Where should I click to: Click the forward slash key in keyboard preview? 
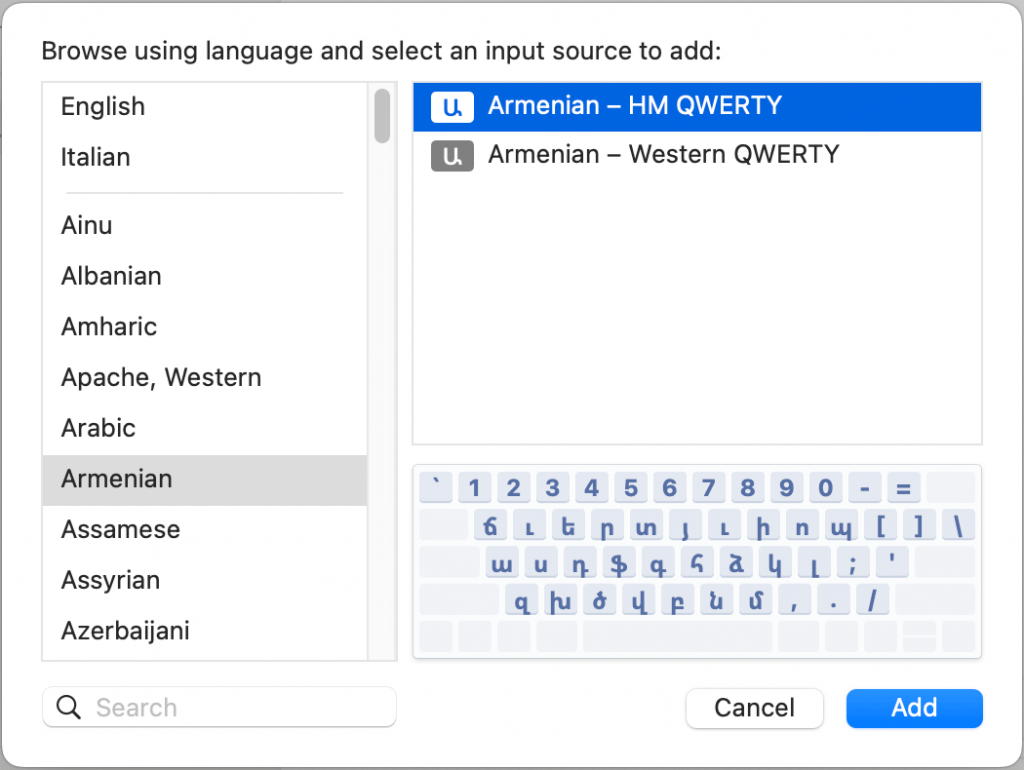pyautogui.click(x=872, y=600)
